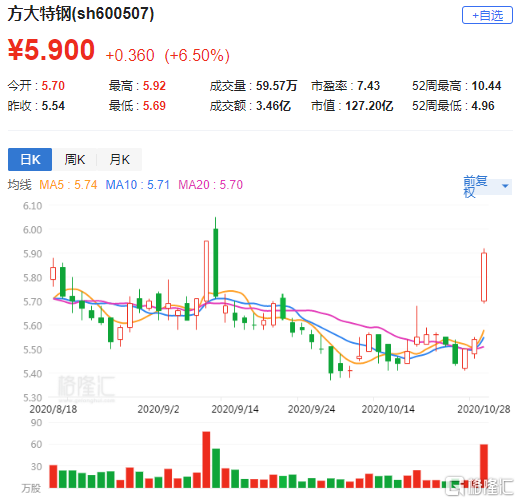
Task: Click the price change value +0.360
Action: tap(130, 56)
